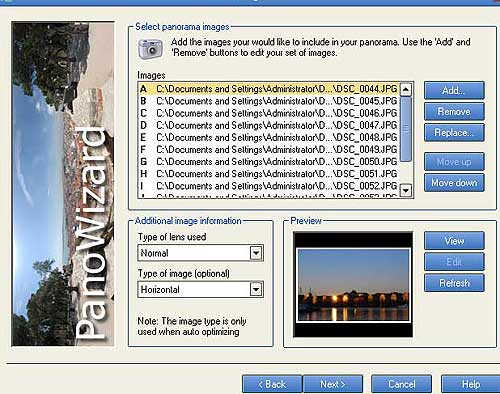Select image row A DSC_0044.JPG
The height and width of the screenshot is (394, 500).
(268, 89)
